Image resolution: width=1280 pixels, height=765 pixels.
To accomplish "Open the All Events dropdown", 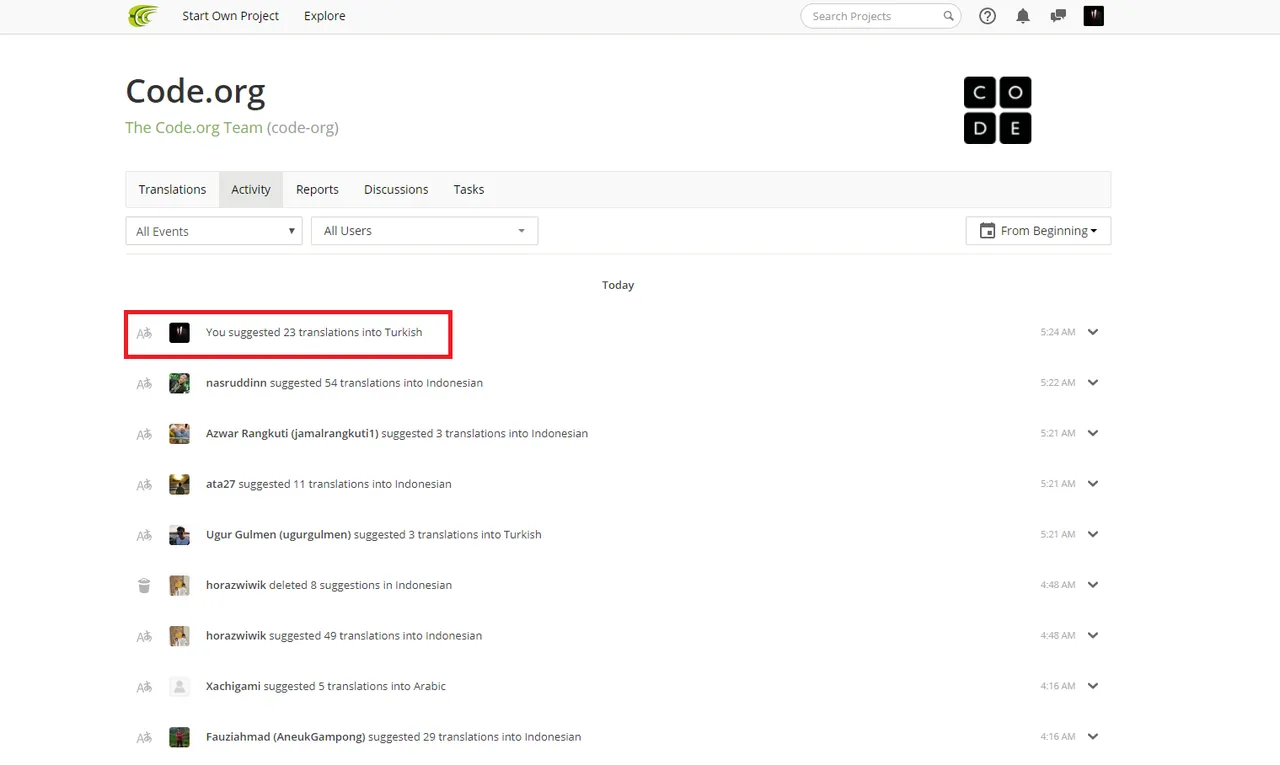I will coord(214,231).
